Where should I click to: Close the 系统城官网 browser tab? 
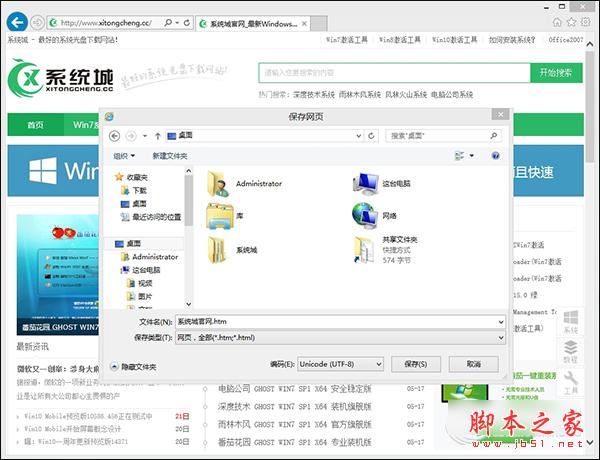304,24
